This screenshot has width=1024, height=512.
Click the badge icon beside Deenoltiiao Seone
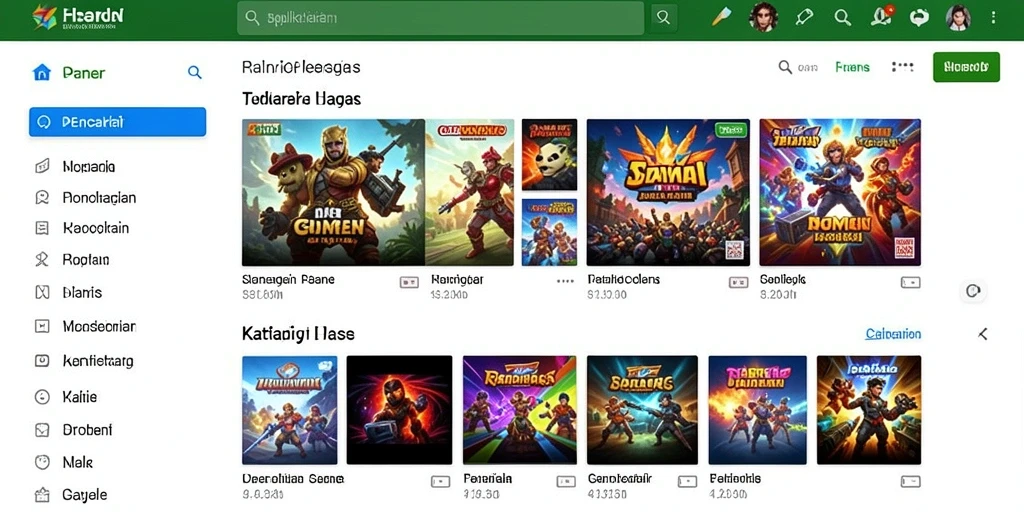click(x=441, y=482)
